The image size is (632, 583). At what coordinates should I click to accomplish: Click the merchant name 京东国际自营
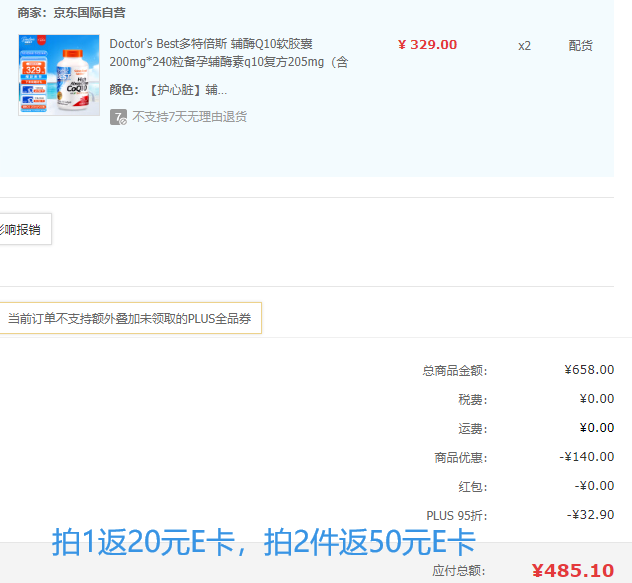89,13
